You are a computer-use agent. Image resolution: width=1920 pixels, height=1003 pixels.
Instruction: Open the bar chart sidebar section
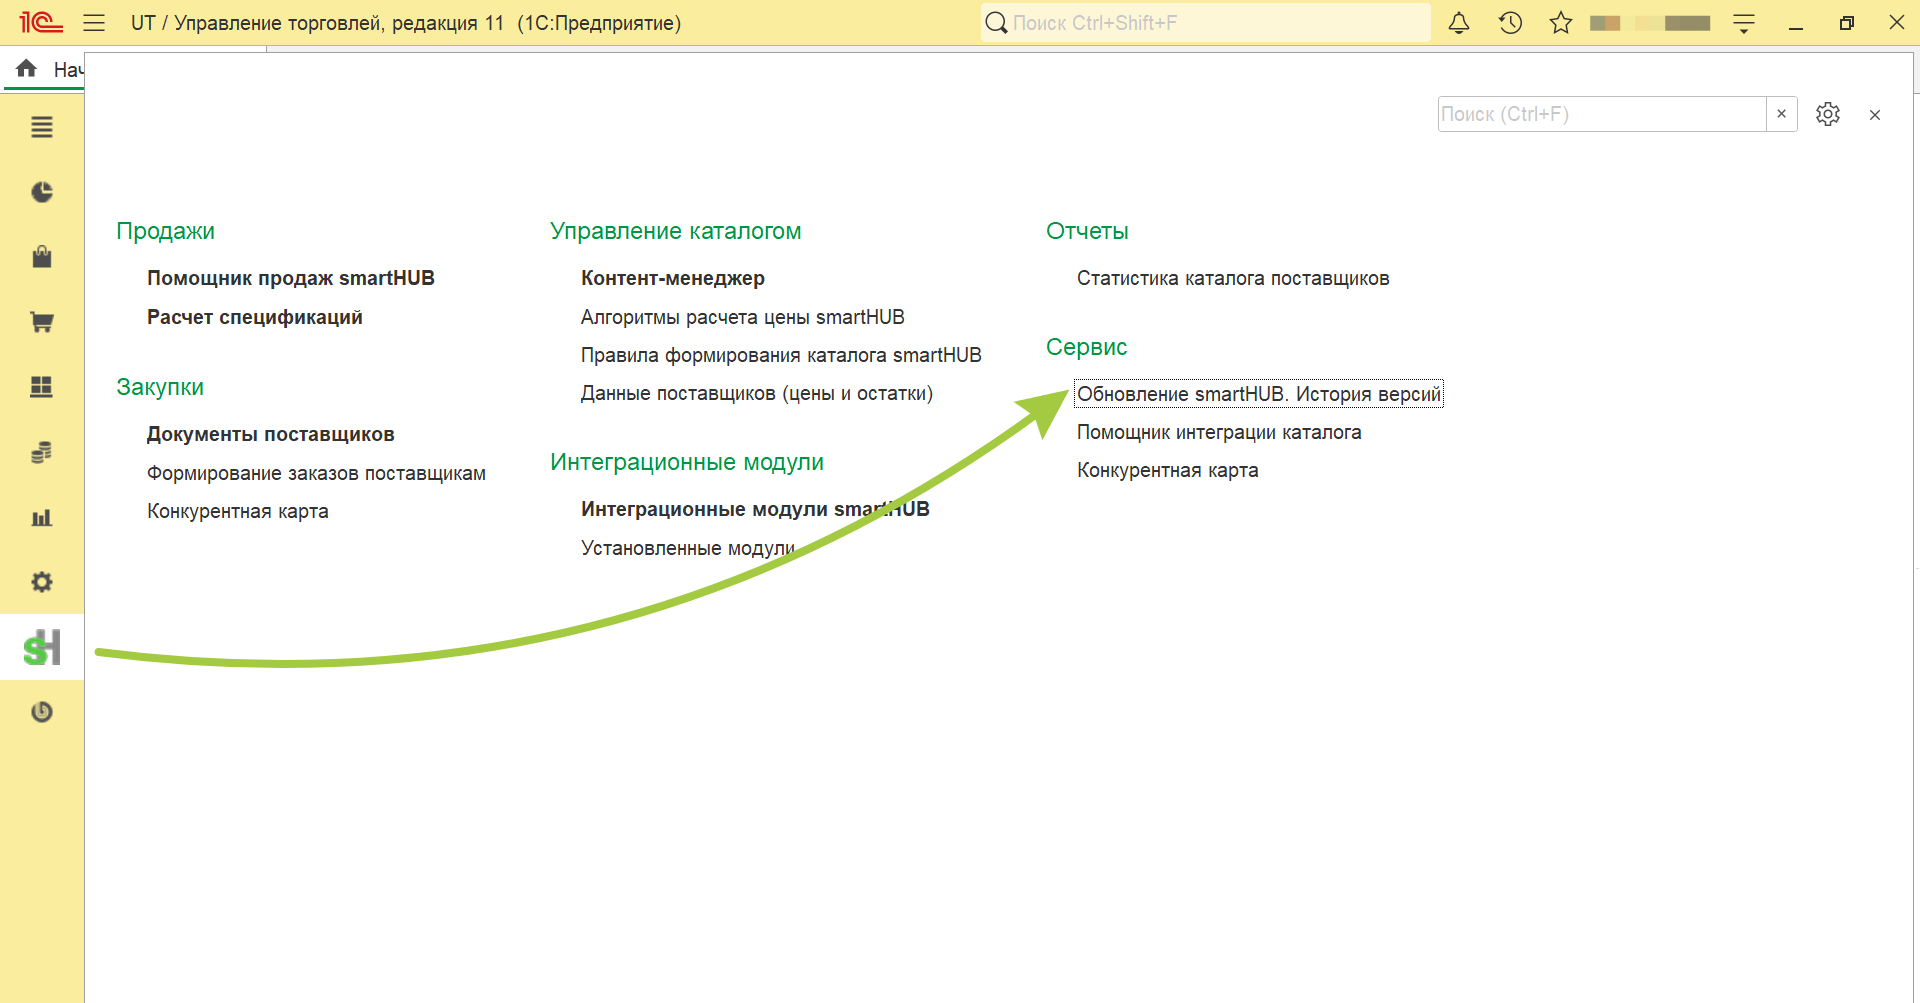(42, 517)
